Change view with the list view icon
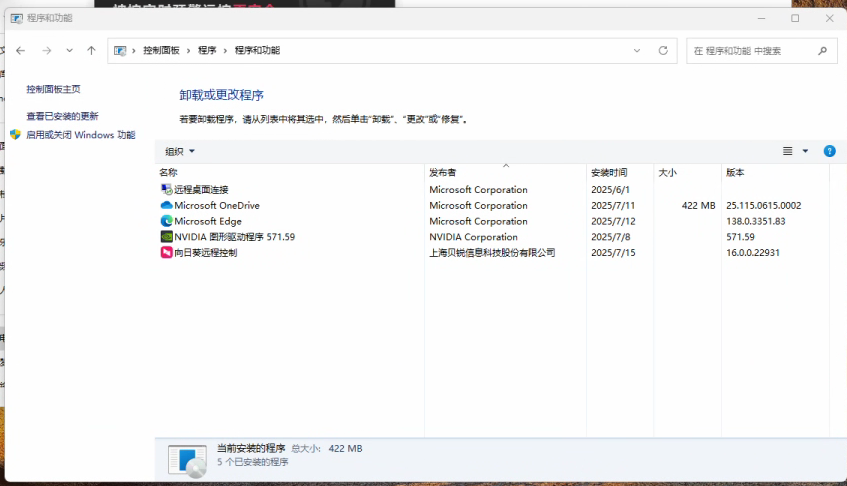 [788, 151]
